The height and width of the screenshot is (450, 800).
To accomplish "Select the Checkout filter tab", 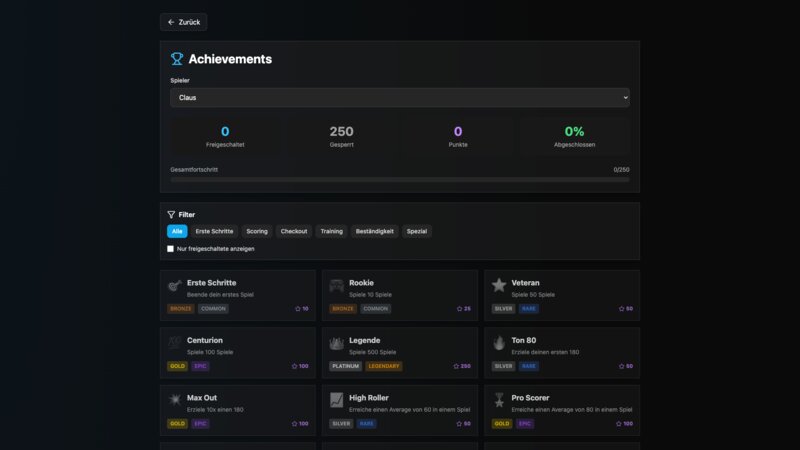I will click(294, 231).
